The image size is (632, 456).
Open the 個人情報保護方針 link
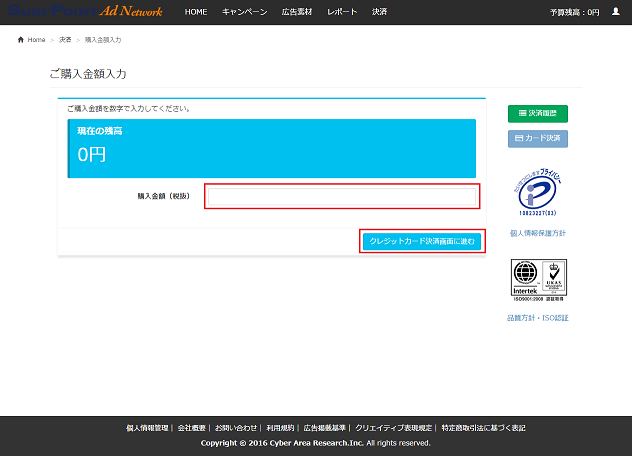click(x=538, y=233)
